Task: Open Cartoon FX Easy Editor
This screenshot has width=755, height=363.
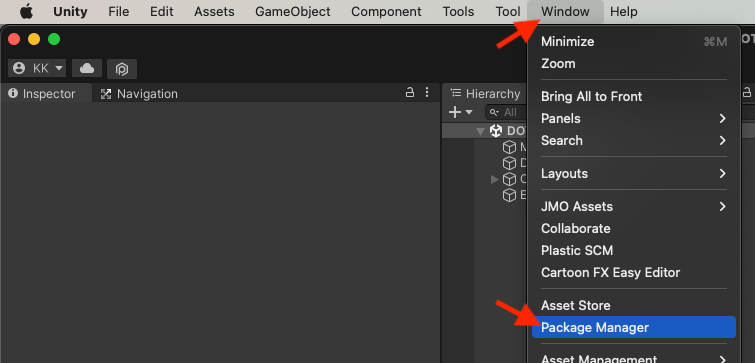Action: tap(634, 272)
